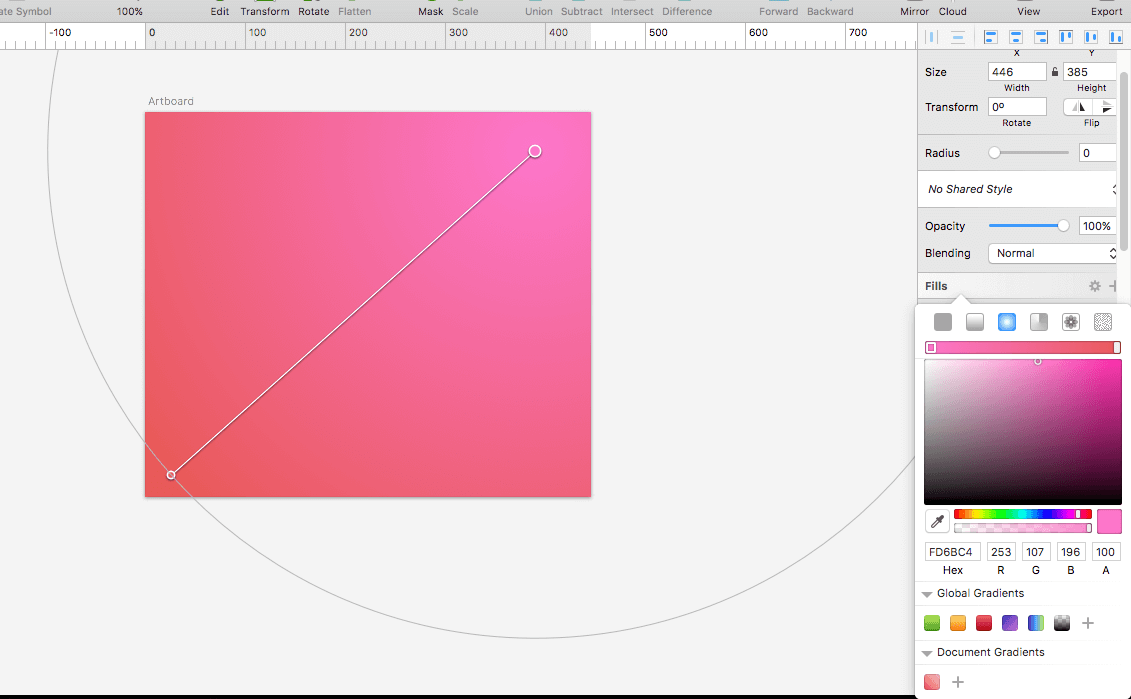The height and width of the screenshot is (699, 1131).
Task: Click the Rotate input field
Action: pyautogui.click(x=1017, y=107)
